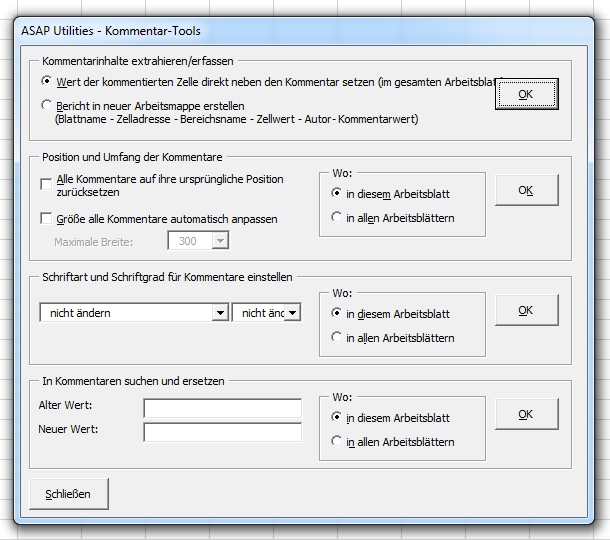Click the 'Maximale Breite:' label
610x540 pixels.
tap(93, 242)
